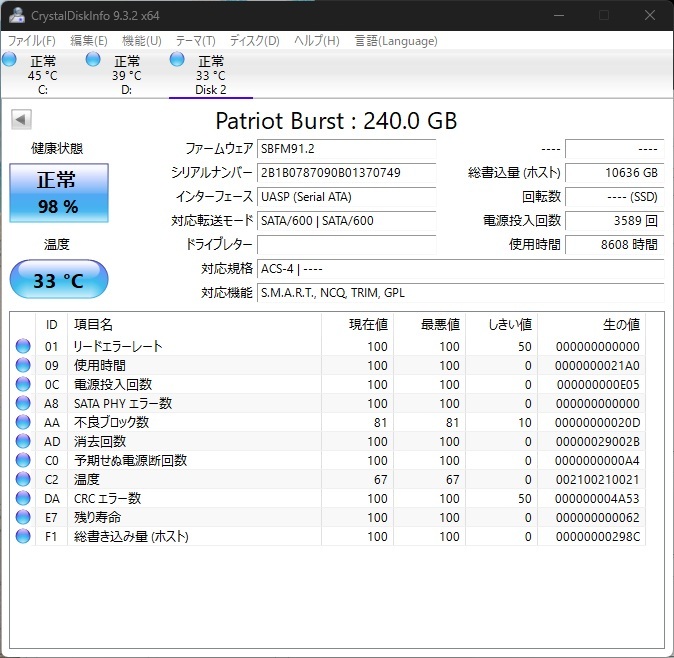Image resolution: width=674 pixels, height=658 pixels.
Task: Click the blue orb for attribute AD
Action: pyautogui.click(x=23, y=441)
